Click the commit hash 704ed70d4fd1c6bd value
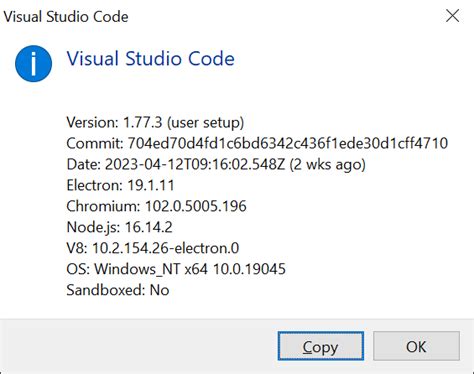The height and width of the screenshot is (374, 474). click(288, 143)
